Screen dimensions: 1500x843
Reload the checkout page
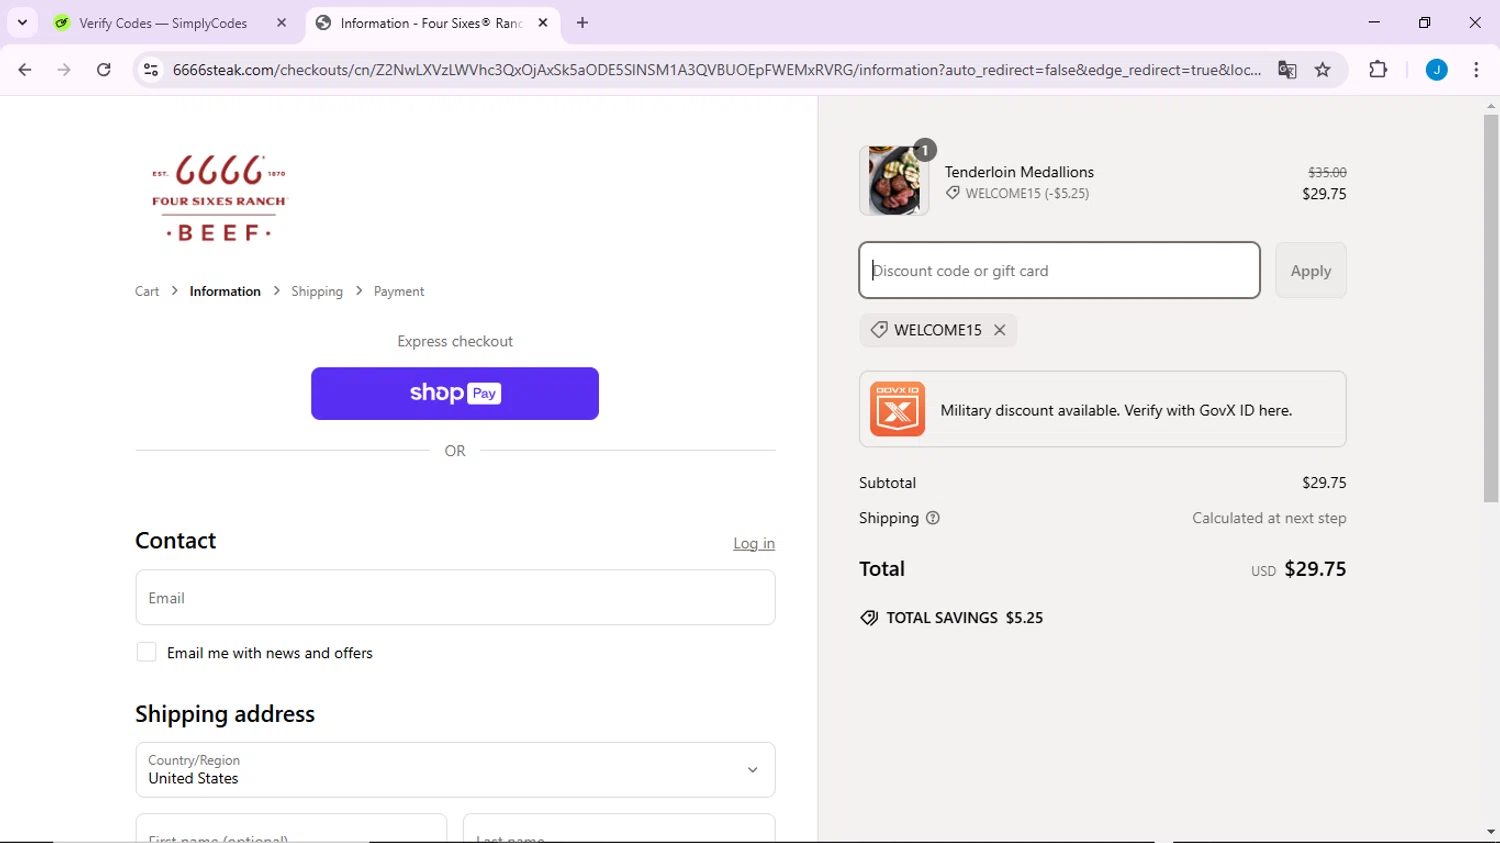click(x=104, y=70)
